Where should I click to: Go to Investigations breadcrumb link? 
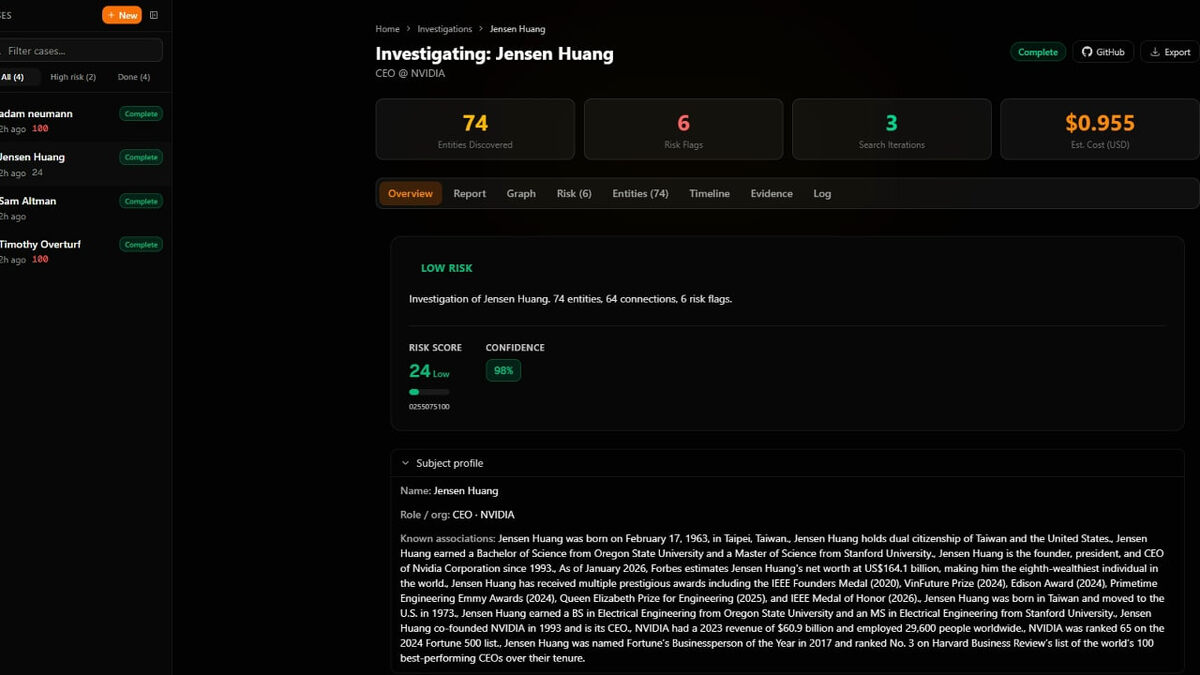(445, 29)
